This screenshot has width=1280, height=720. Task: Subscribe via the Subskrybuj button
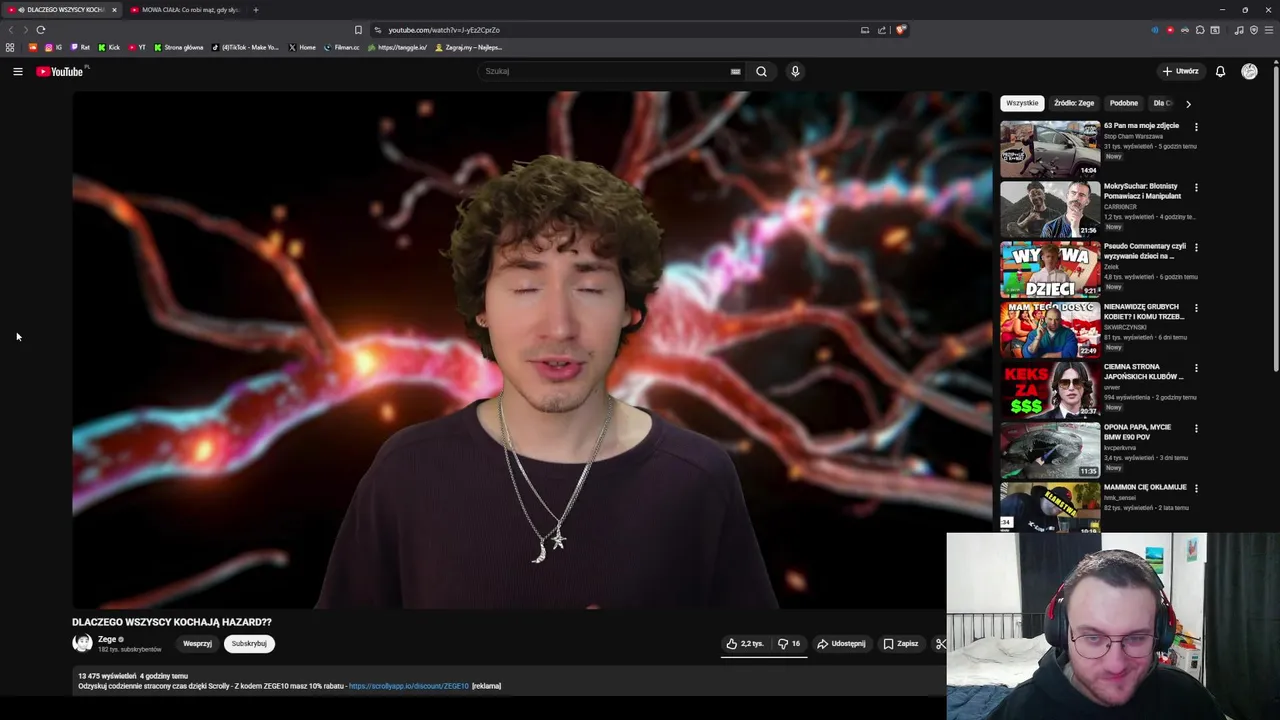(249, 644)
